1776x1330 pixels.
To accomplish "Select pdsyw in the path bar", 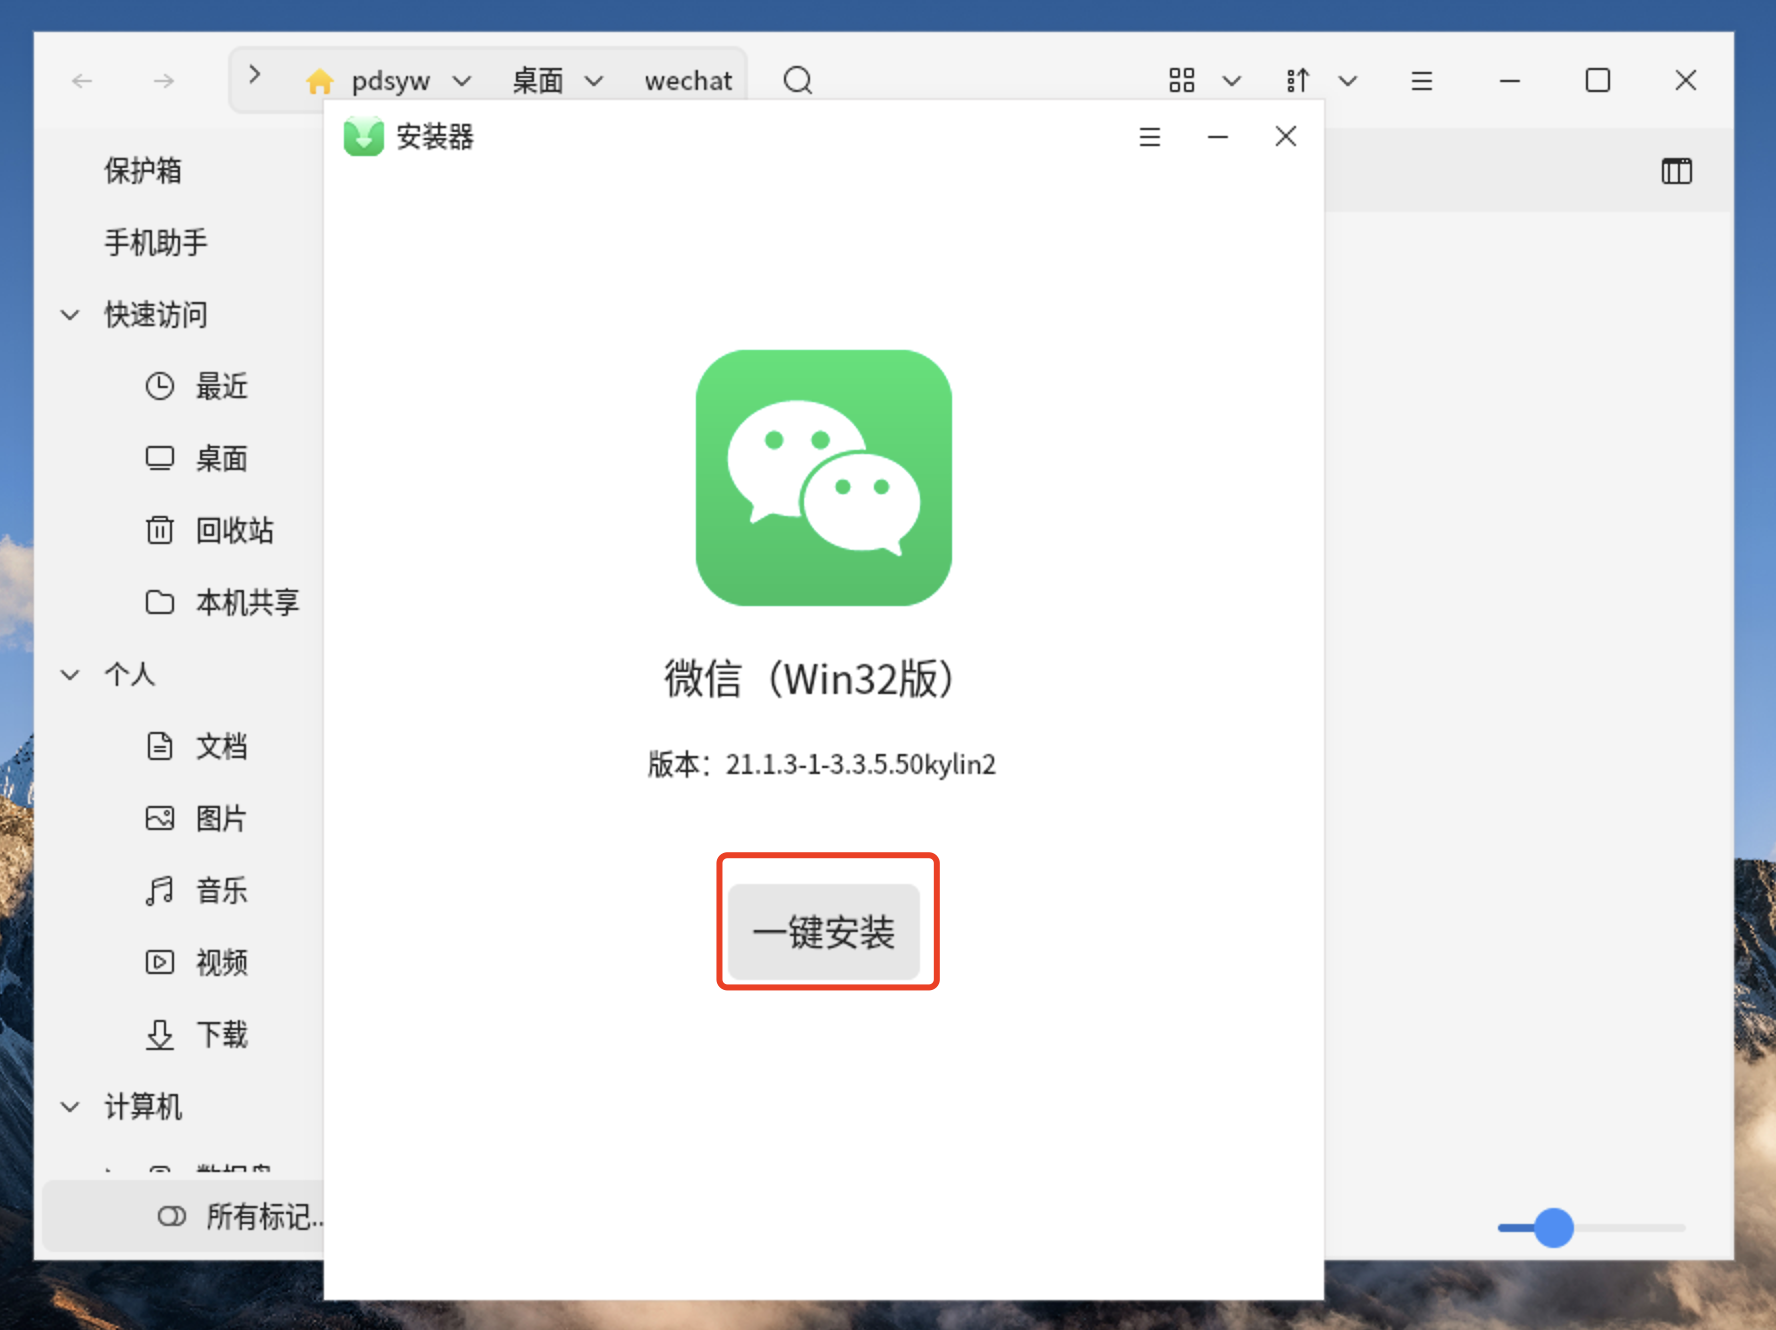I will (390, 80).
